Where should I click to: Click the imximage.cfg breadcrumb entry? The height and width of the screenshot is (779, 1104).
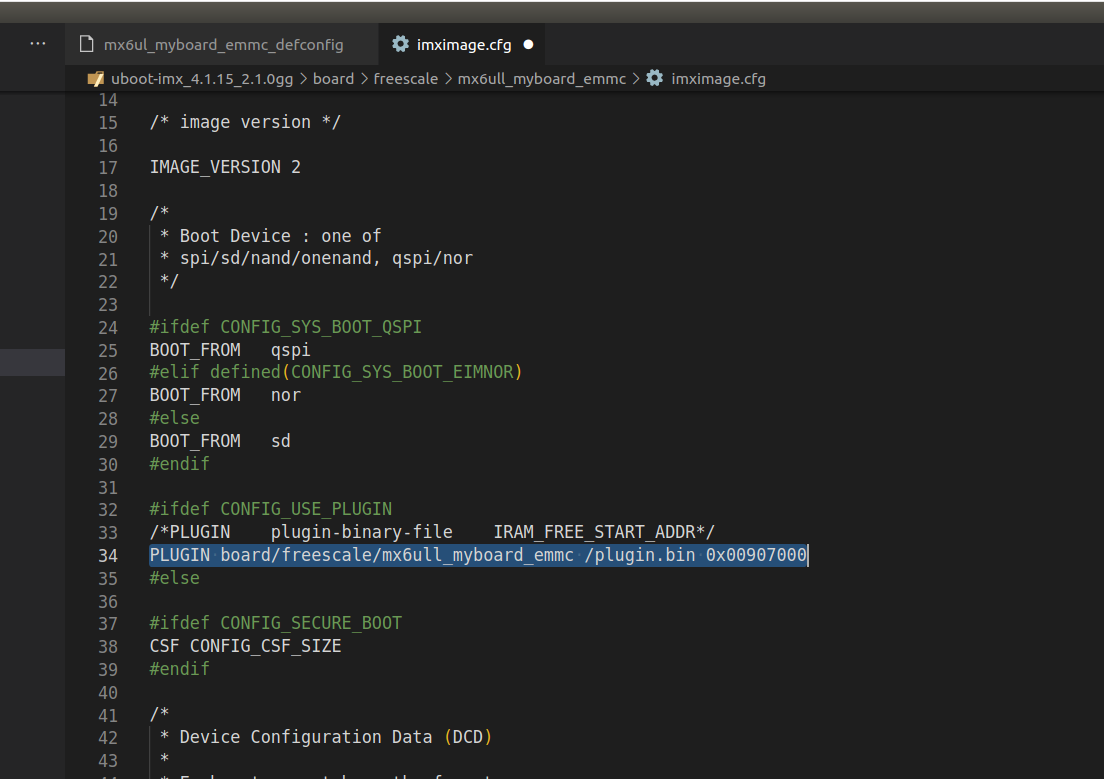coord(718,79)
